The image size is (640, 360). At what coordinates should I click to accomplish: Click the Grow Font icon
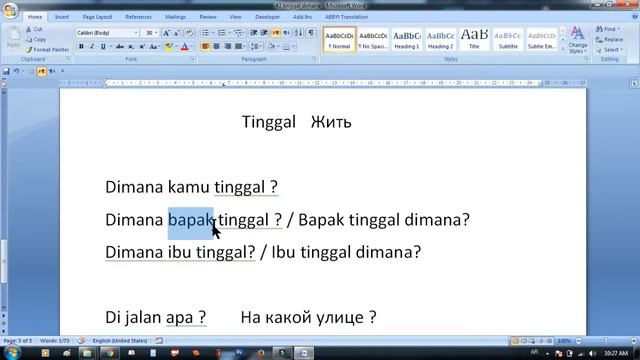click(166, 33)
